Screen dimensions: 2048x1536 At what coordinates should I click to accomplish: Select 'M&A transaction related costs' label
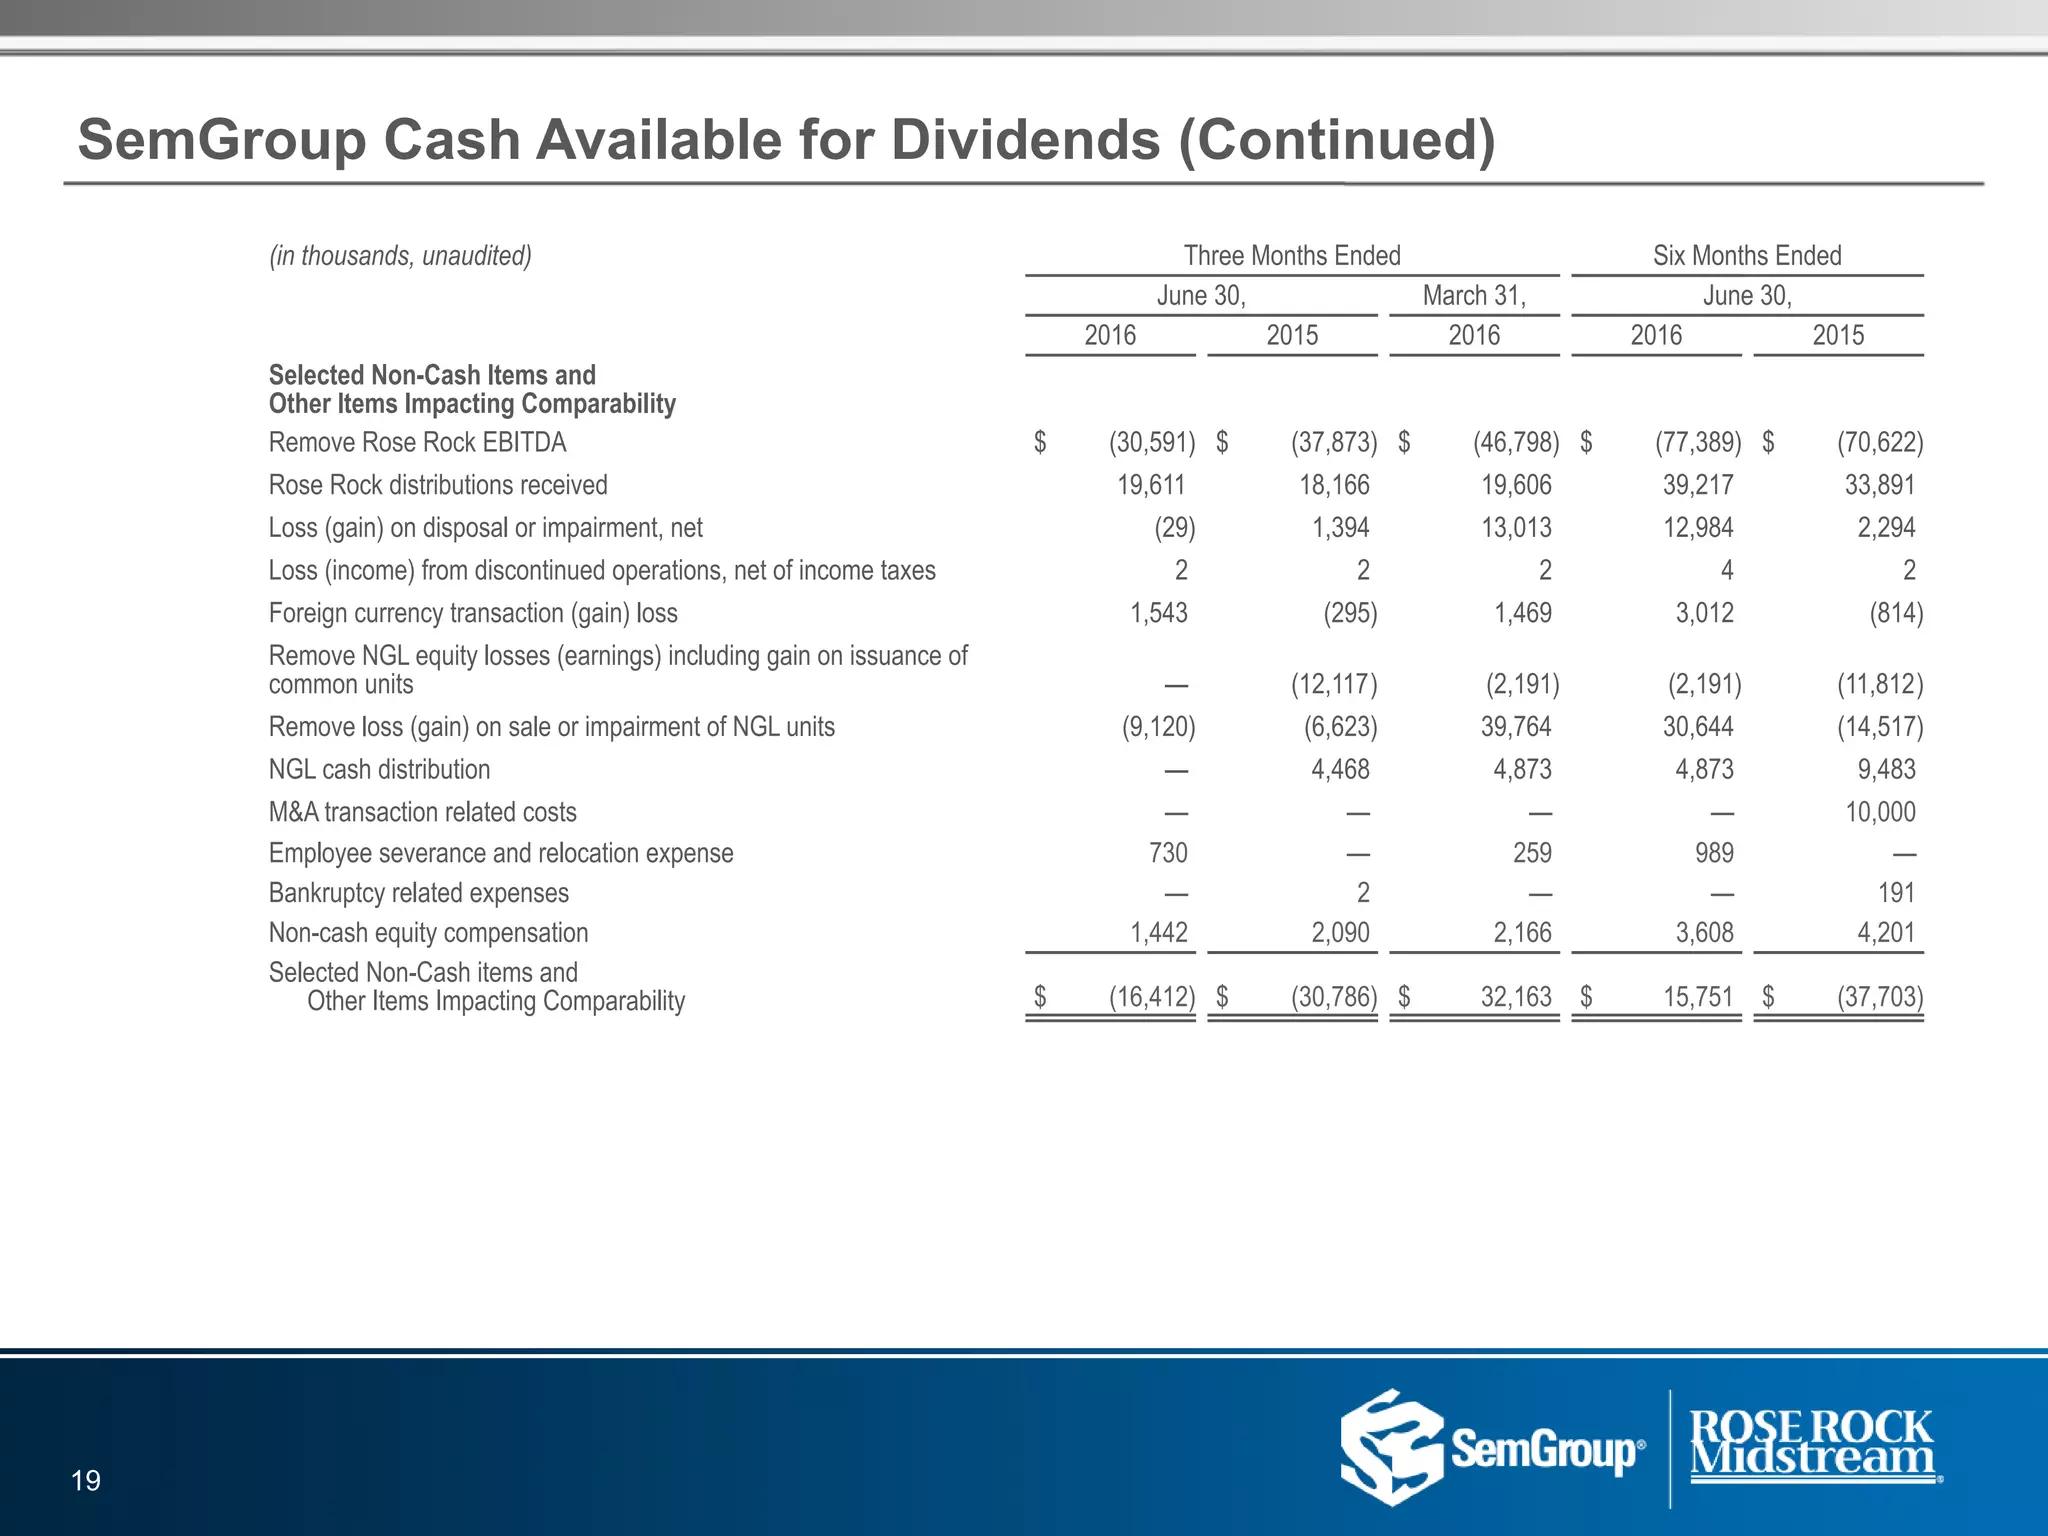coord(422,812)
